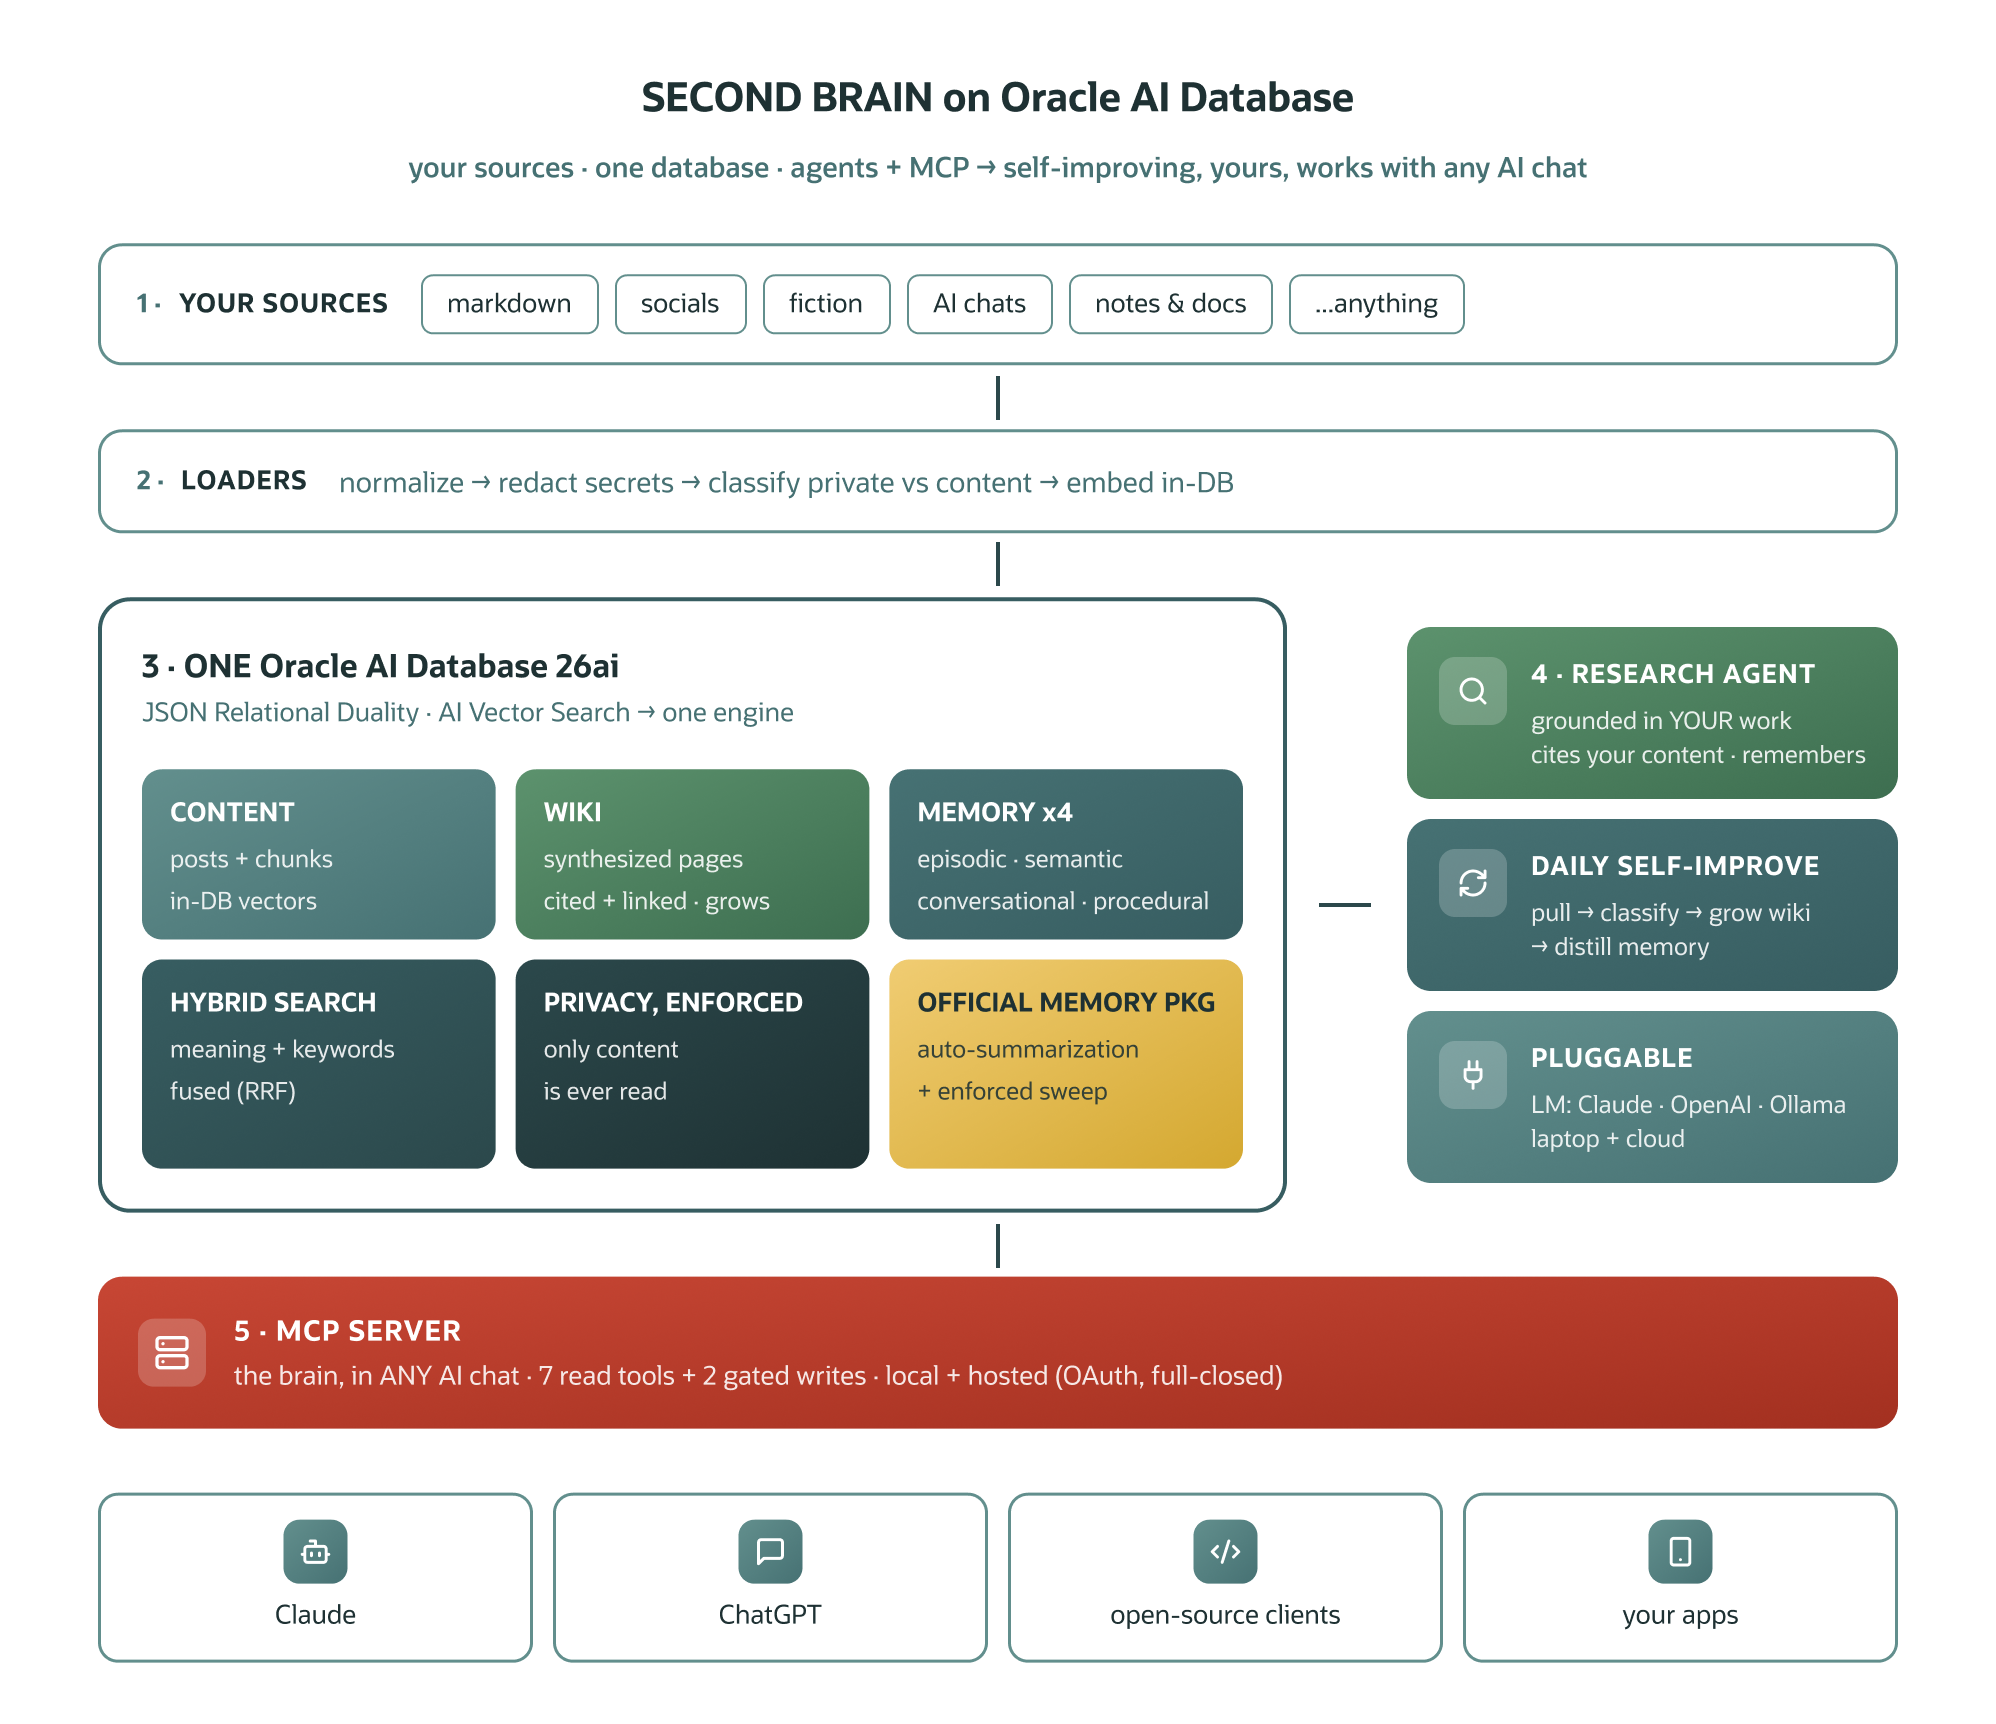Select the socials source pill
Image resolution: width=1996 pixels, height=1724 pixels.
[680, 304]
